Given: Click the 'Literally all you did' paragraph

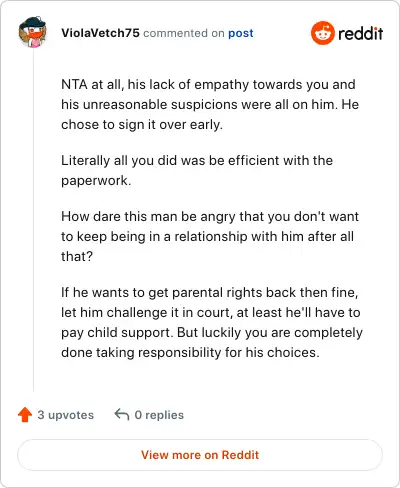Looking at the screenshot, I should 197,170.
